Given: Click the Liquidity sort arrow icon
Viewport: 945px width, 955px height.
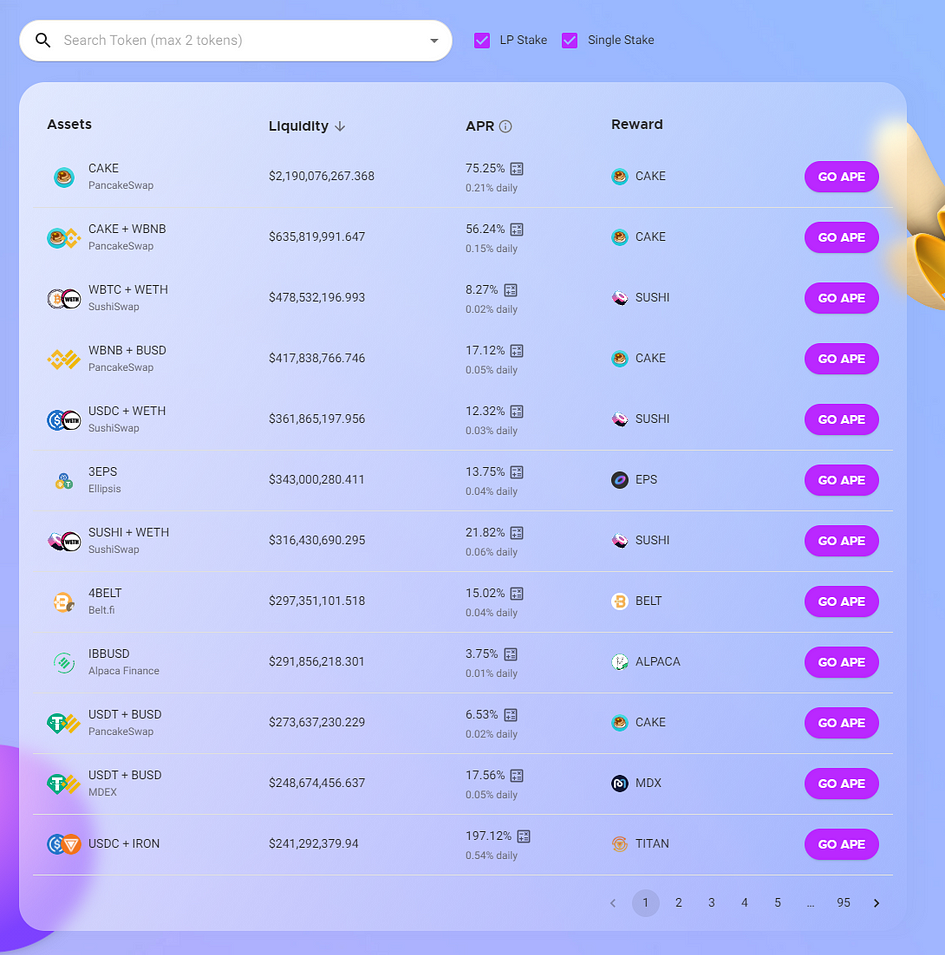Looking at the screenshot, I should [x=340, y=126].
